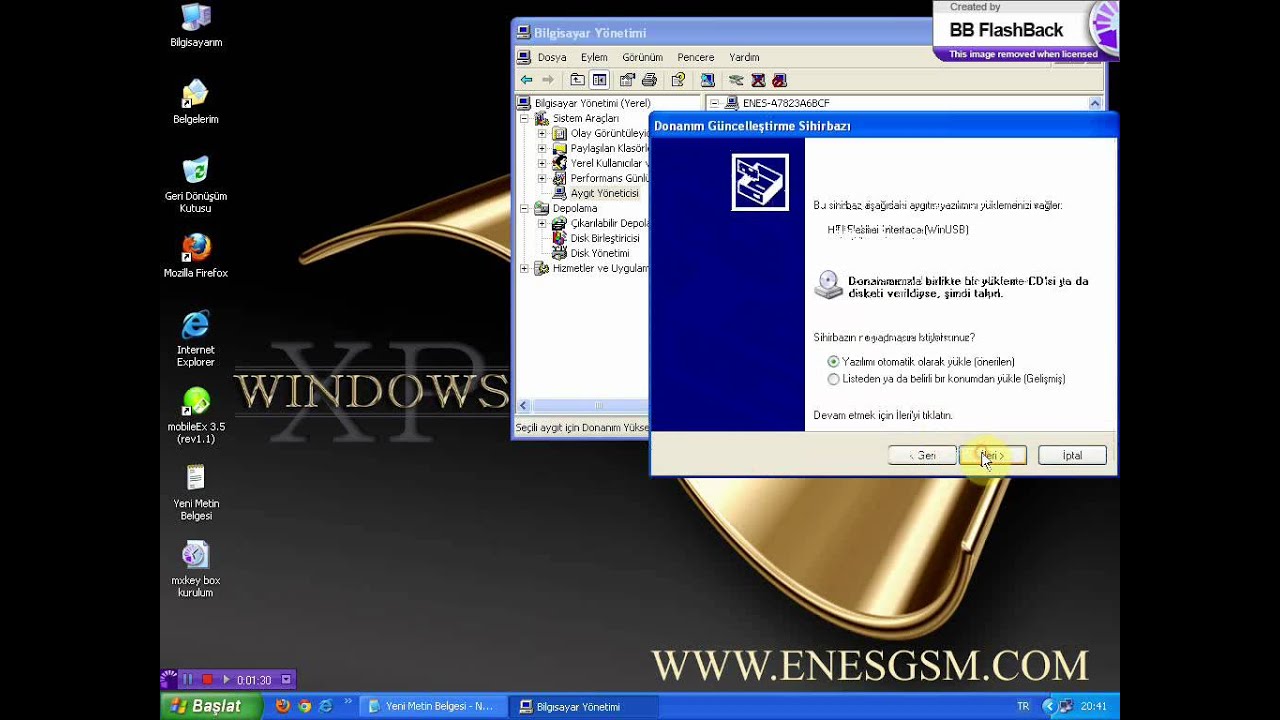
Task: Click the Up one level toolbar icon
Action: [577, 80]
